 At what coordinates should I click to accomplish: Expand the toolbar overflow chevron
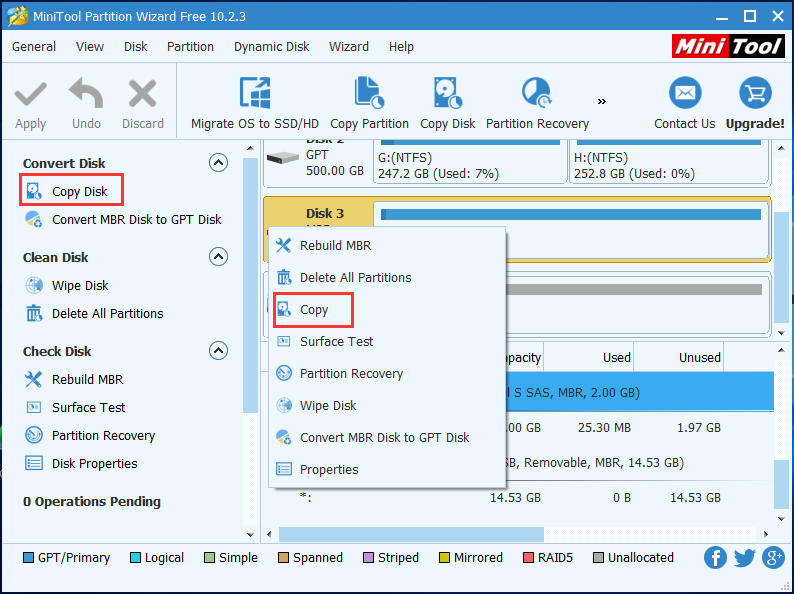point(602,102)
